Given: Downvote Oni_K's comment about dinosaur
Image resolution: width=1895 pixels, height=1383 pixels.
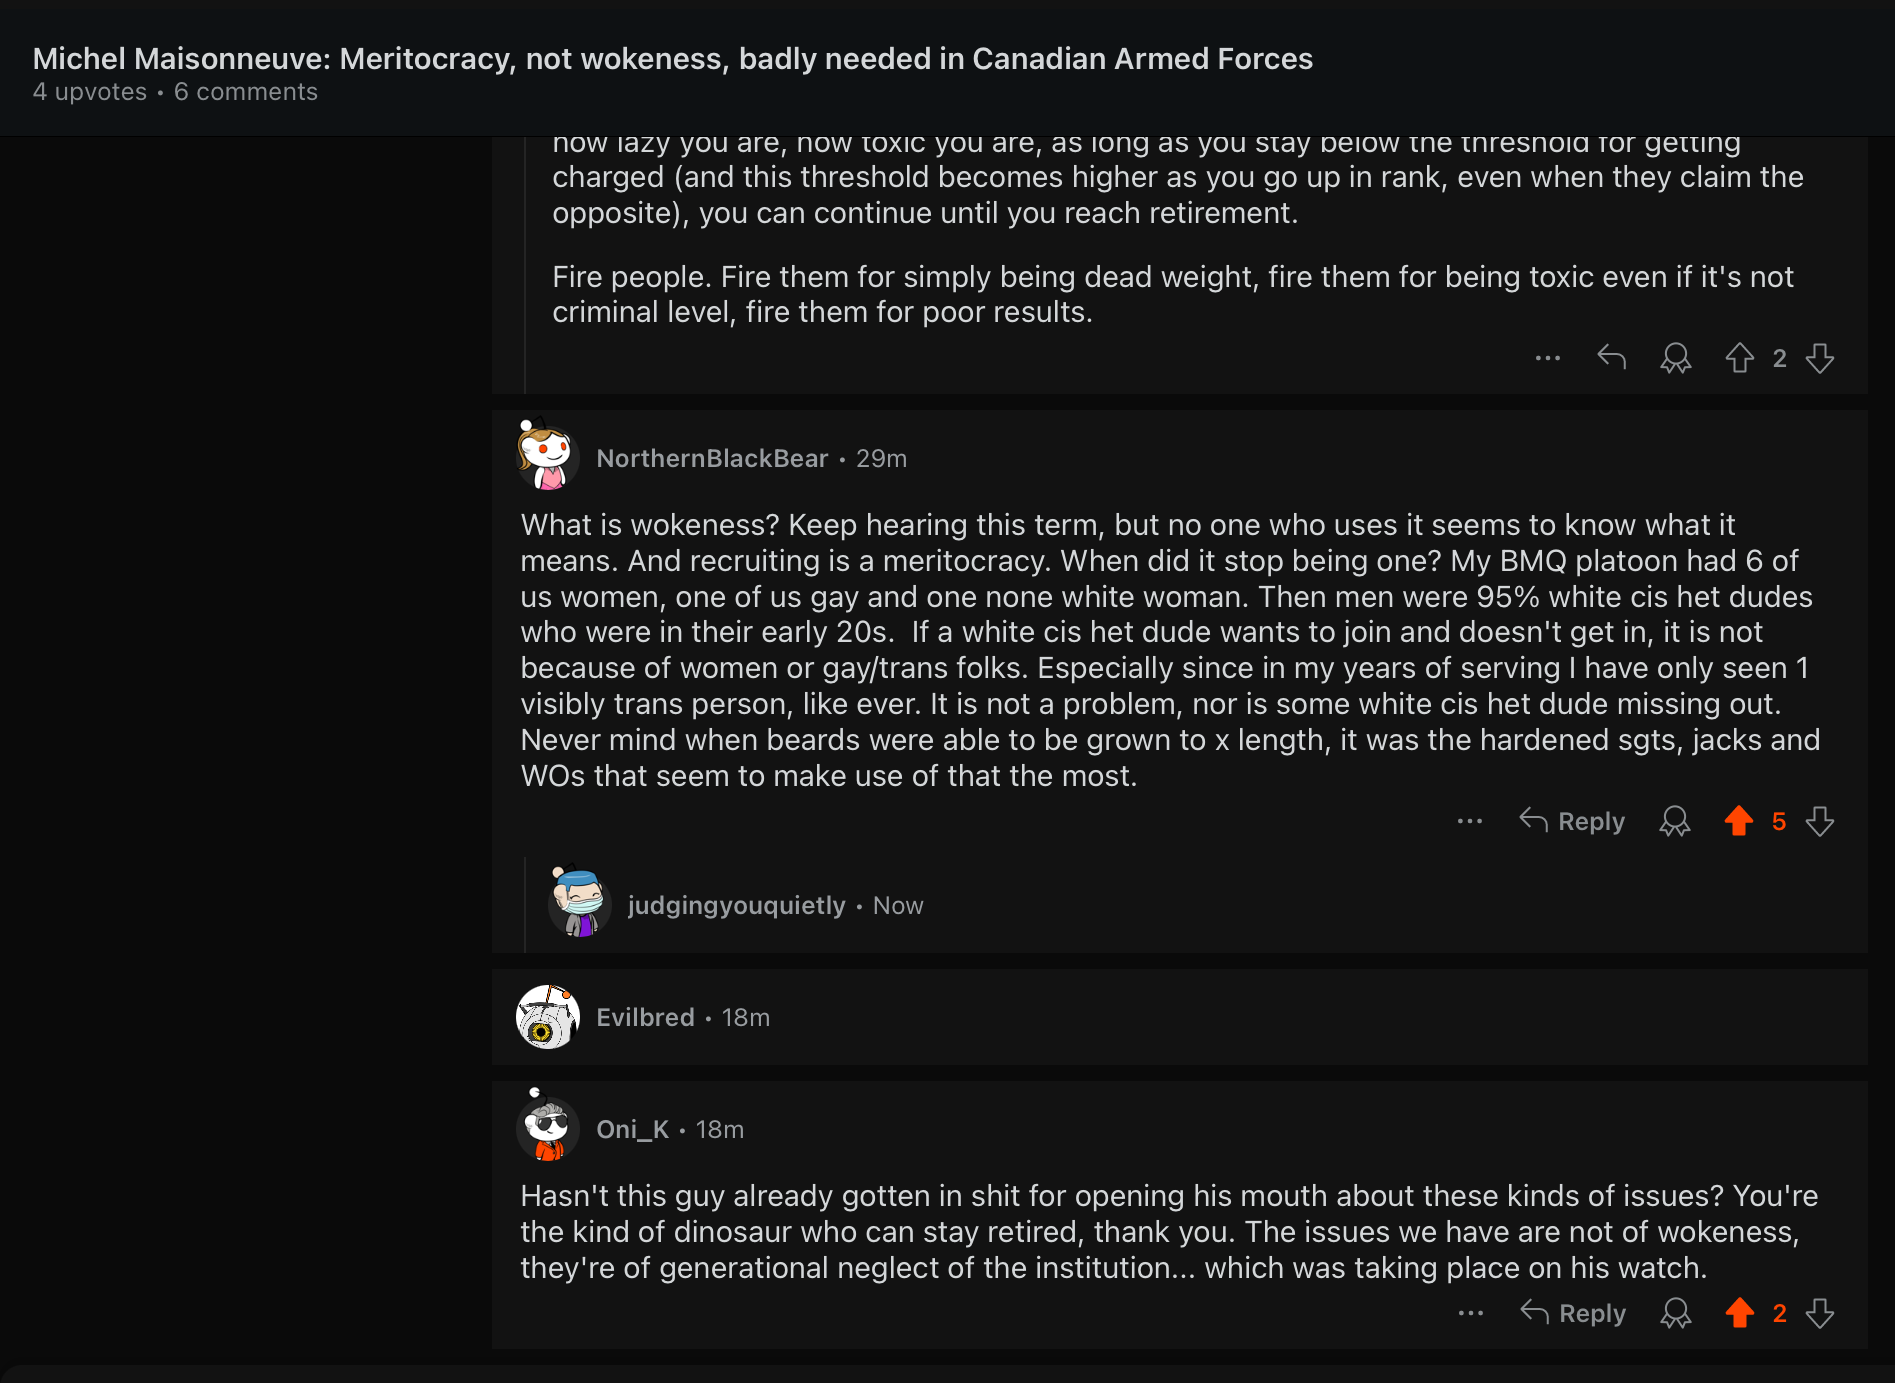Looking at the screenshot, I should click(1820, 1313).
